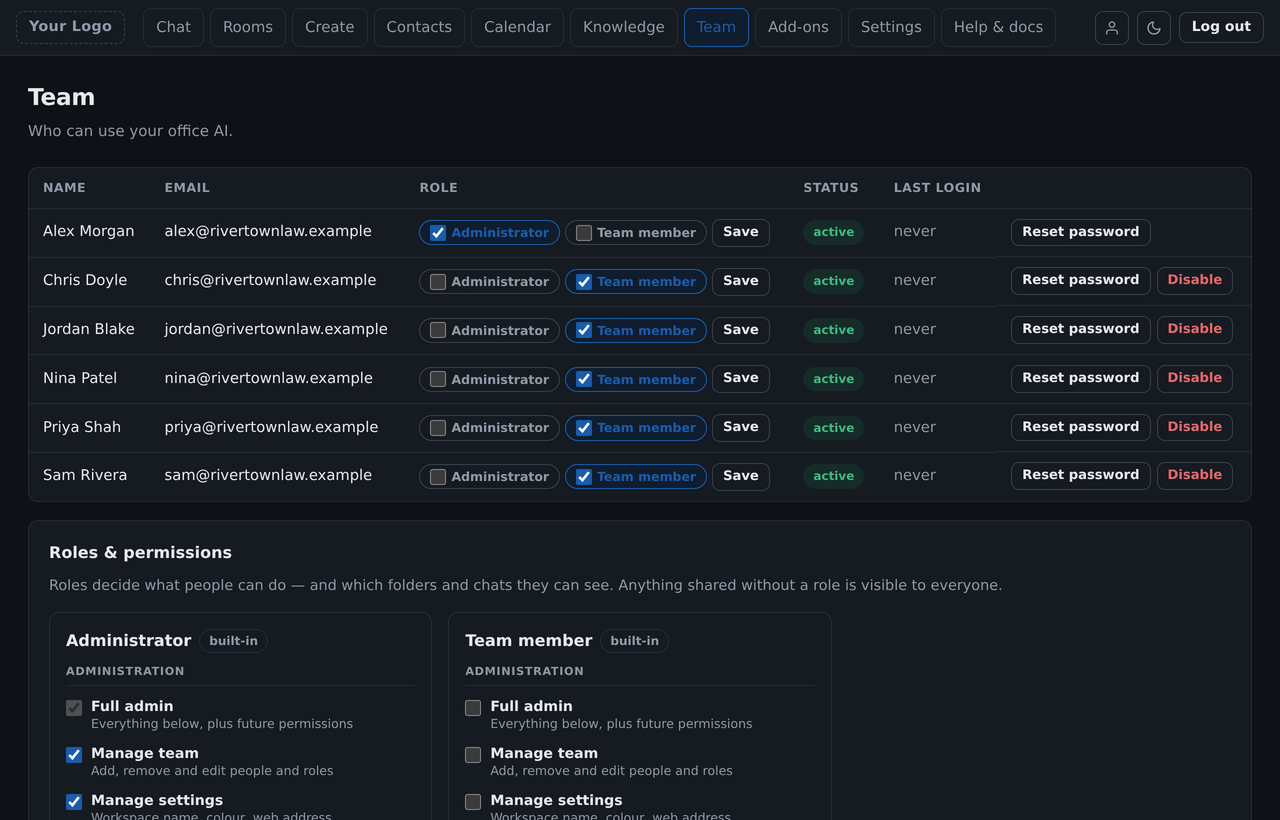Uncheck Team member for Sam Rivera
The height and width of the screenshot is (820, 1280).
coord(584,477)
